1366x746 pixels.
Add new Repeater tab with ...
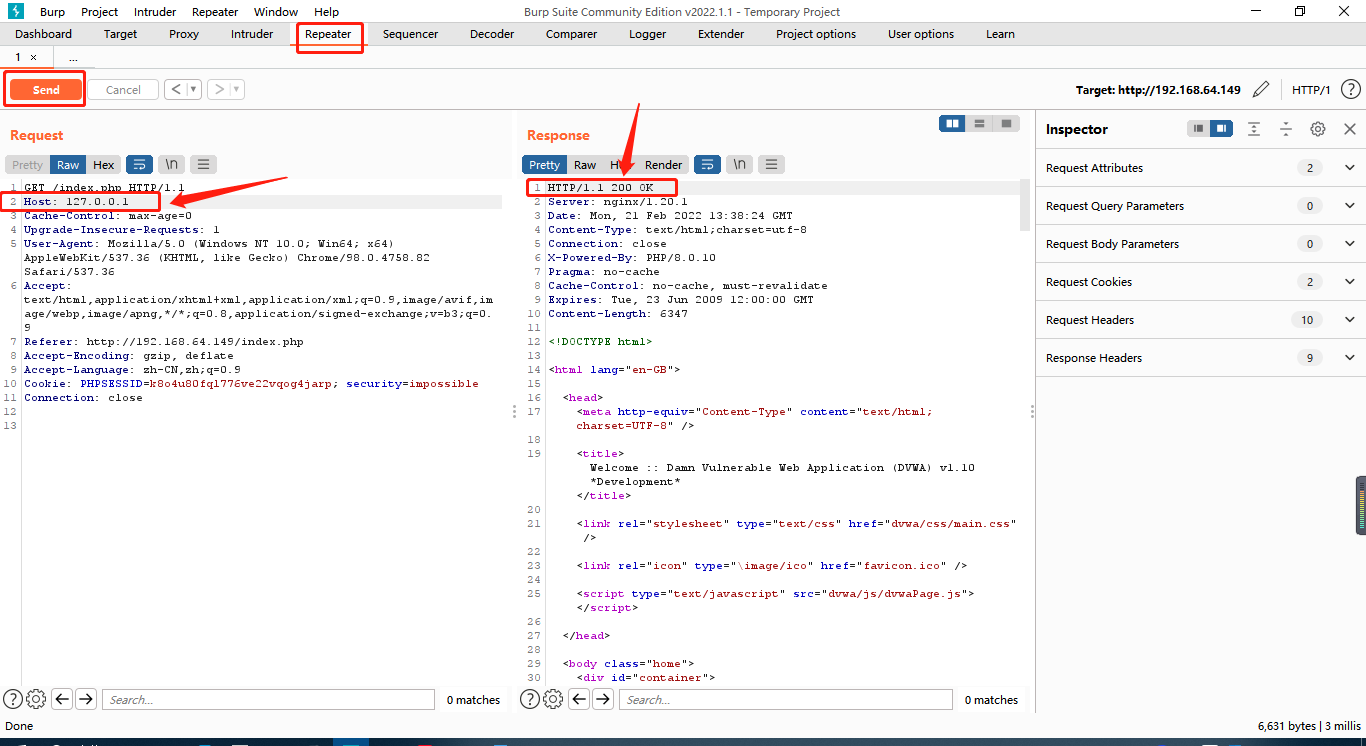click(x=73, y=58)
